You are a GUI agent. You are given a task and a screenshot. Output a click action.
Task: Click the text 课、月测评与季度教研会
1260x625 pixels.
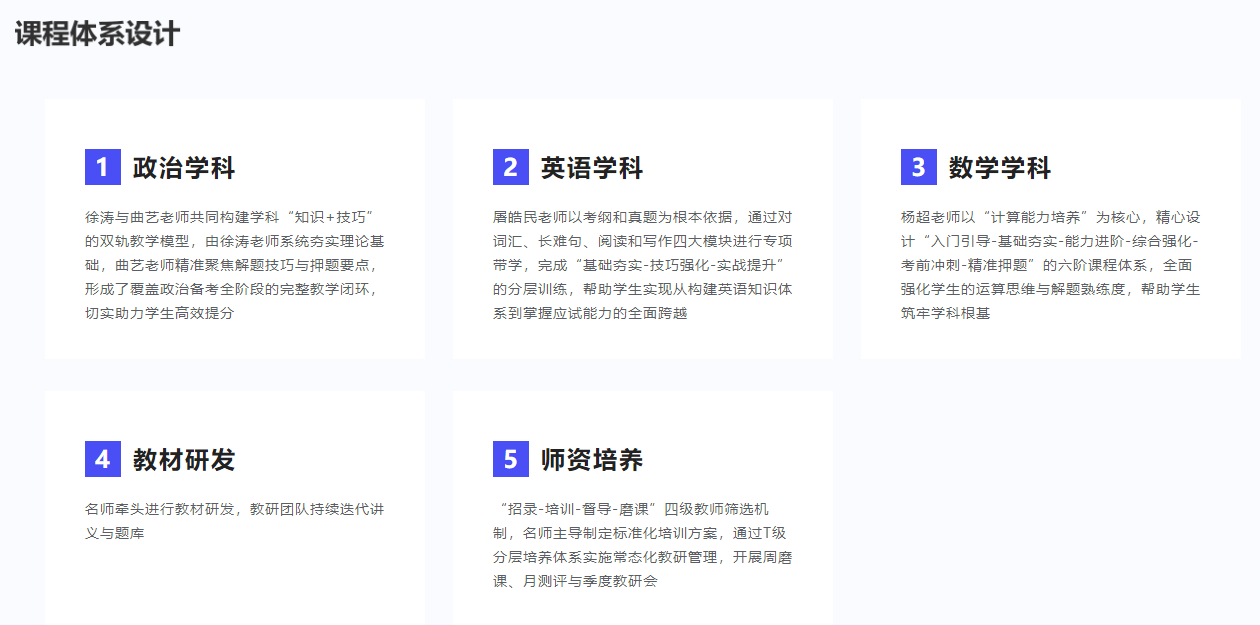click(575, 581)
